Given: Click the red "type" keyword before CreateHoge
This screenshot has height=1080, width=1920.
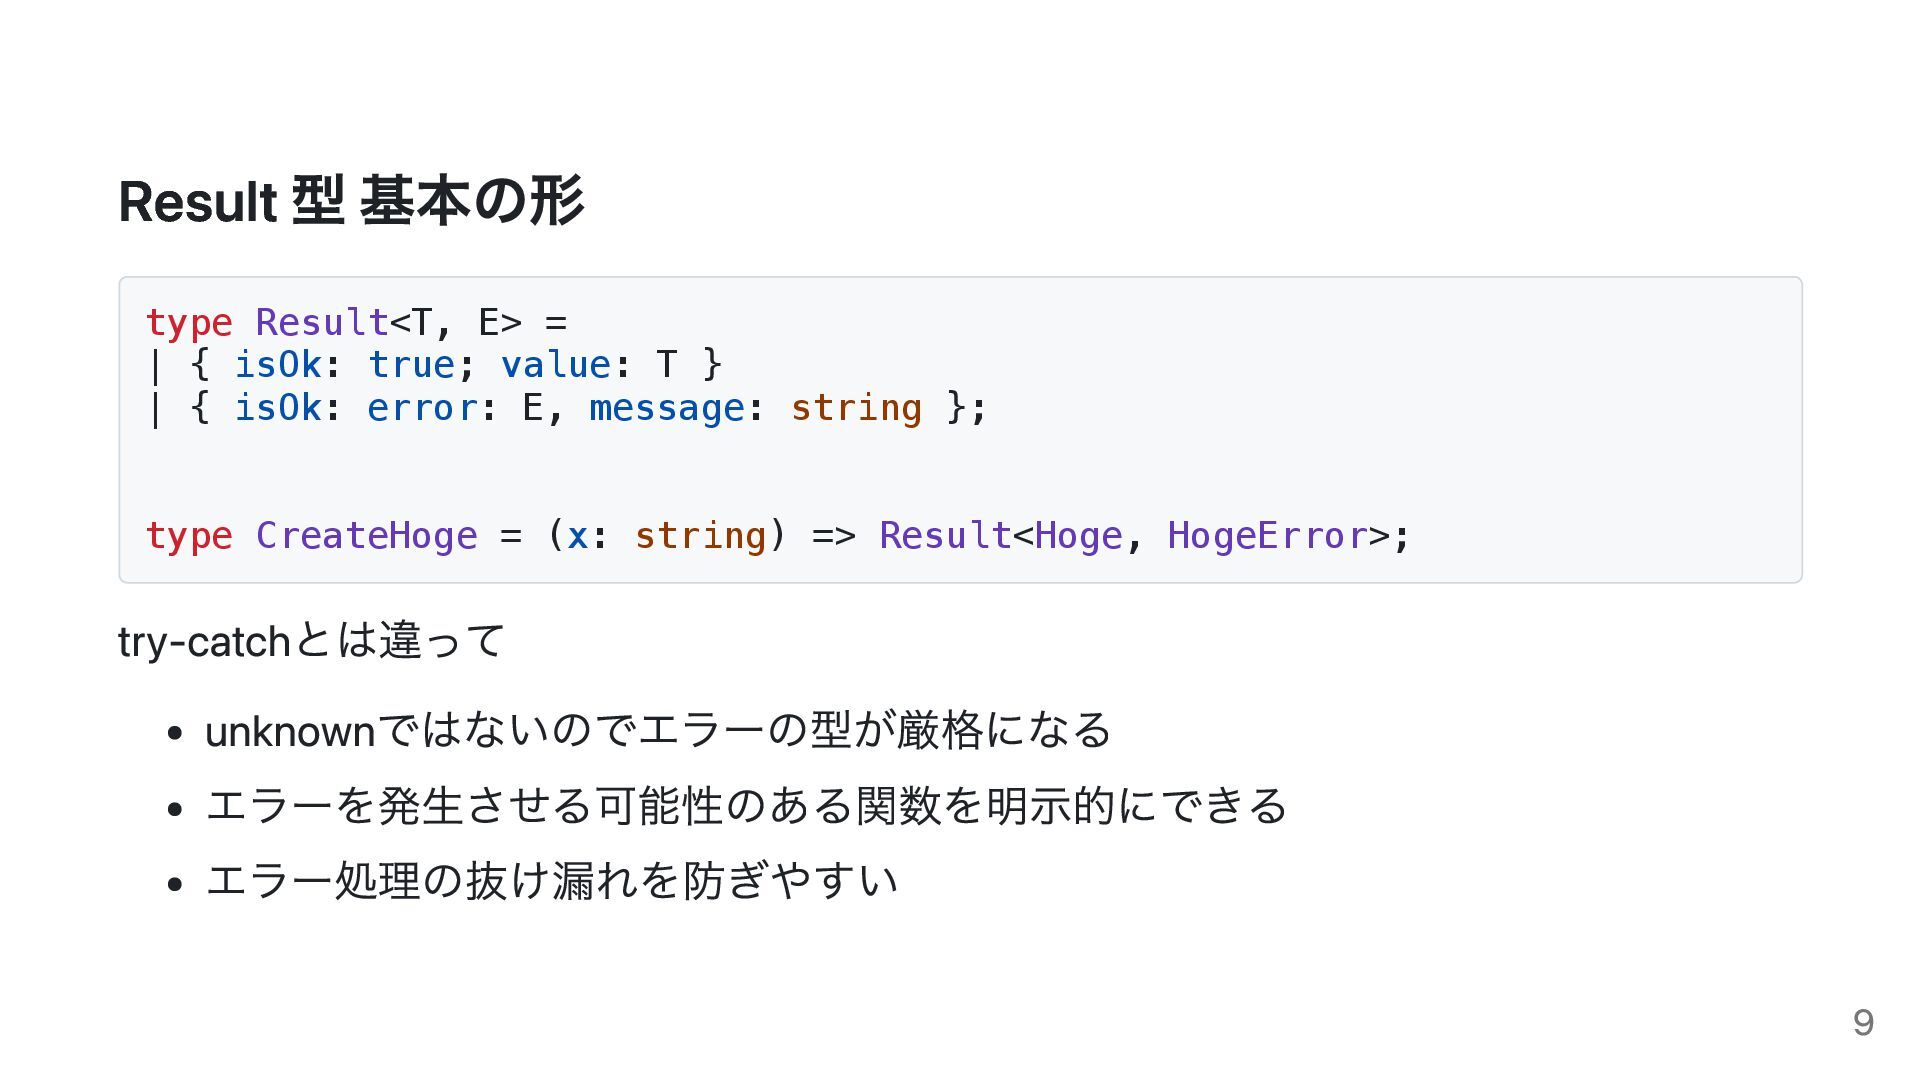Looking at the screenshot, I should pyautogui.click(x=189, y=536).
